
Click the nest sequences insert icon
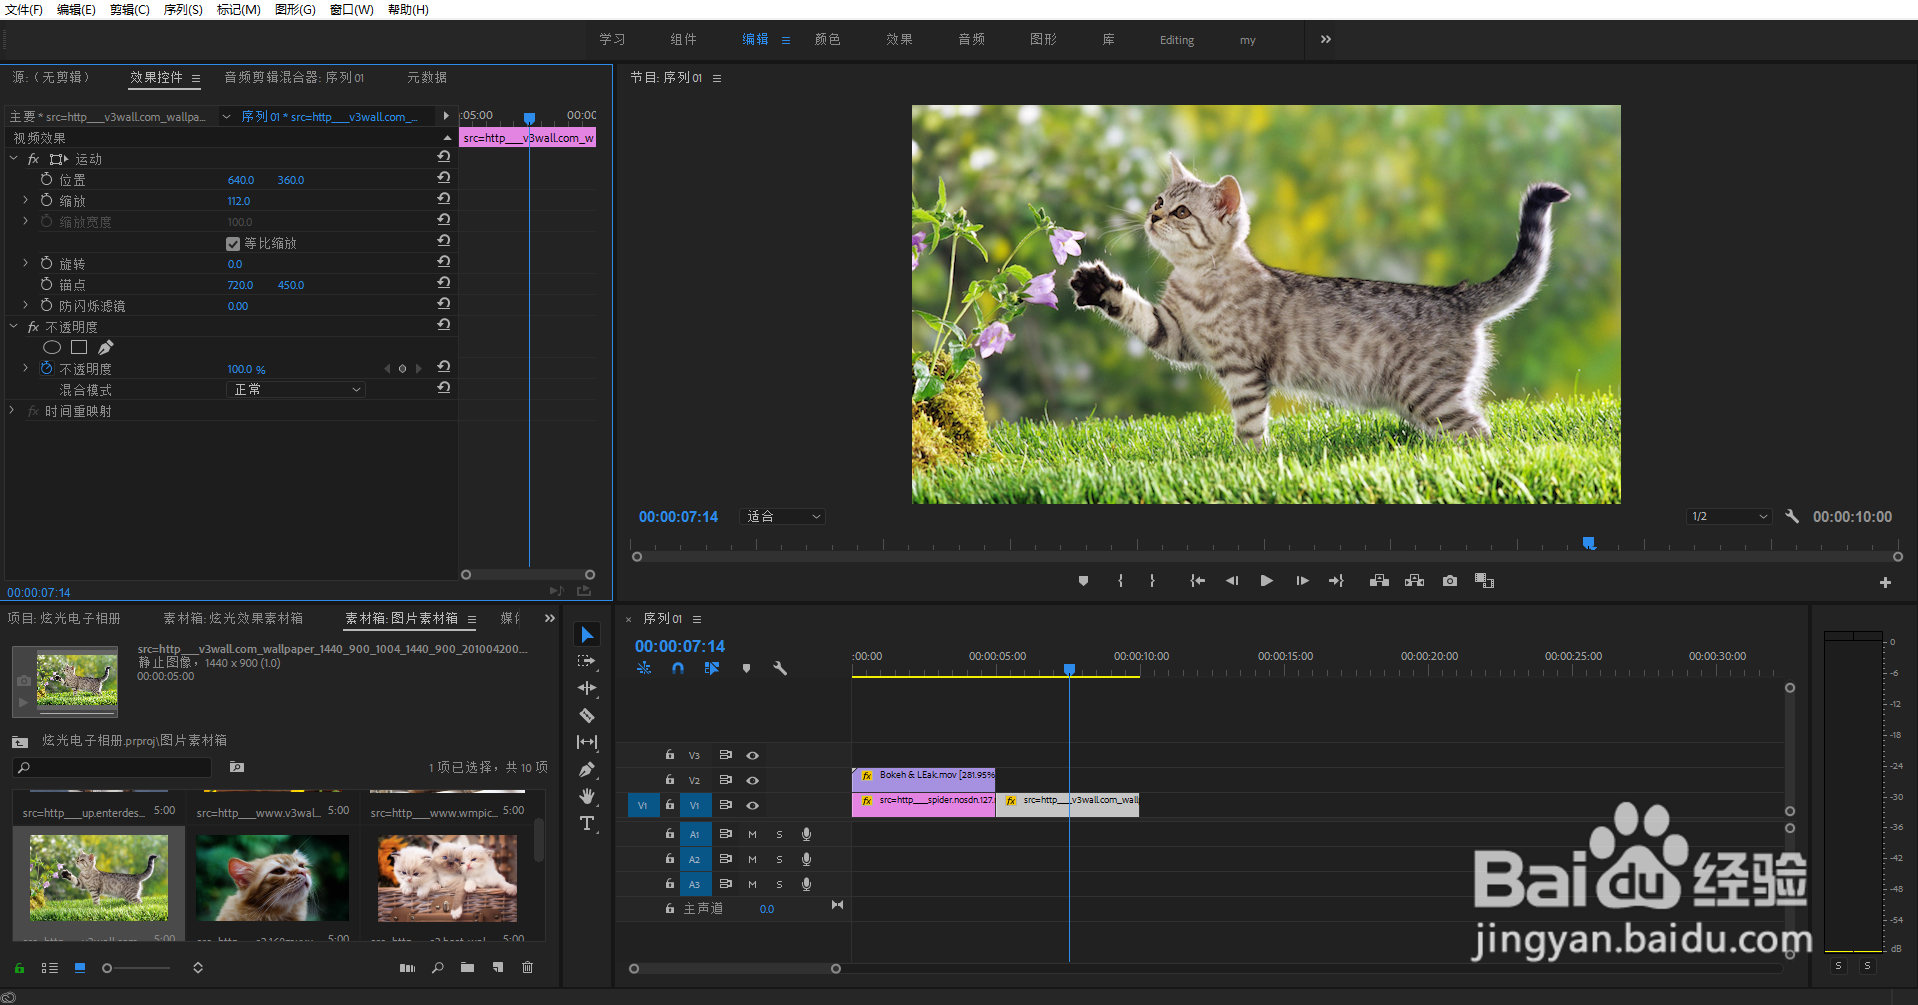tap(644, 668)
